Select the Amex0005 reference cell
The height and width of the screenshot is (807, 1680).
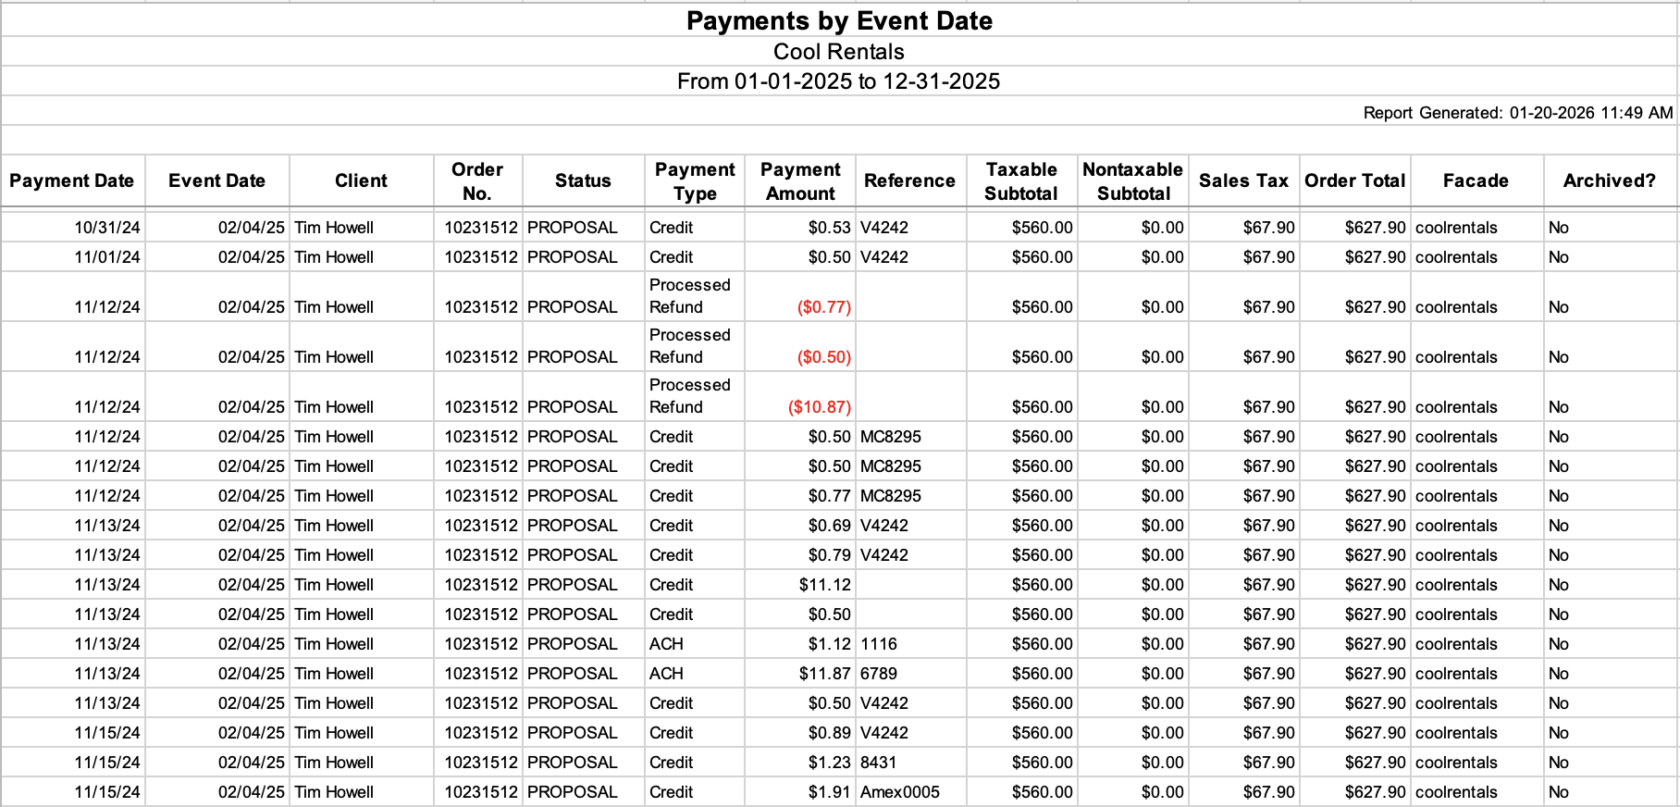coord(900,792)
